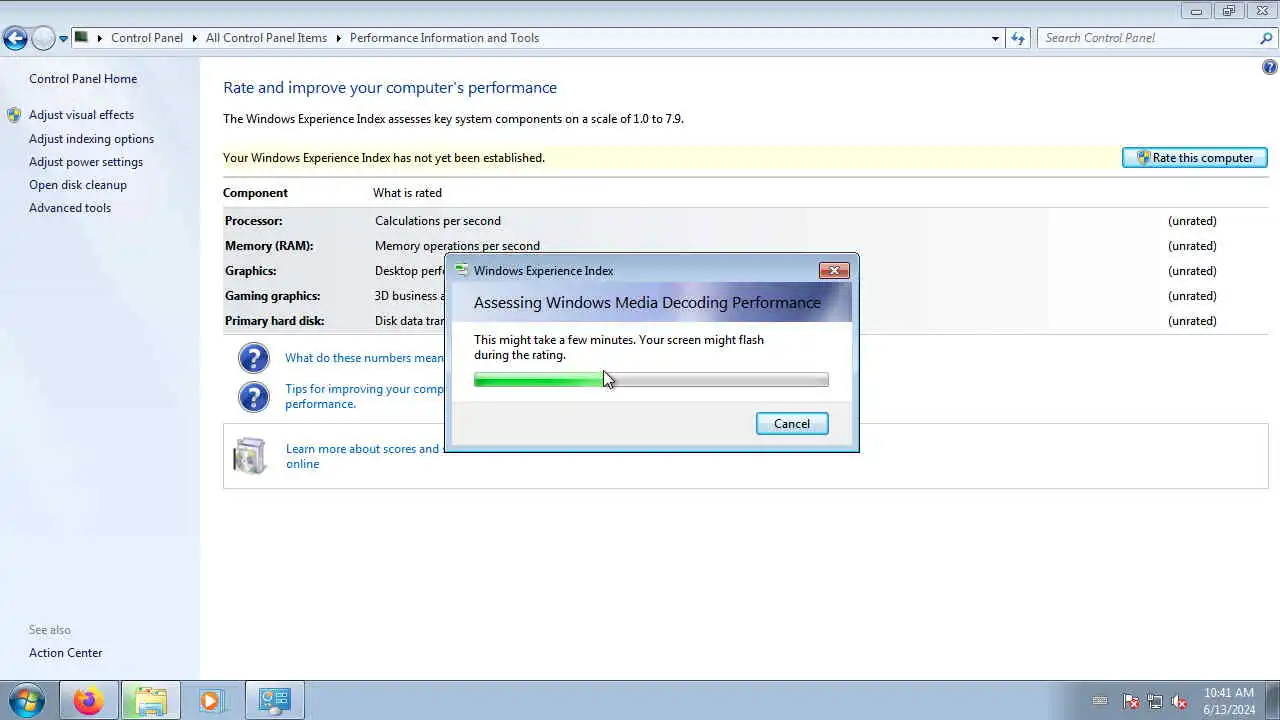
Task: Open Windows Media Player from taskbar
Action: click(211, 701)
